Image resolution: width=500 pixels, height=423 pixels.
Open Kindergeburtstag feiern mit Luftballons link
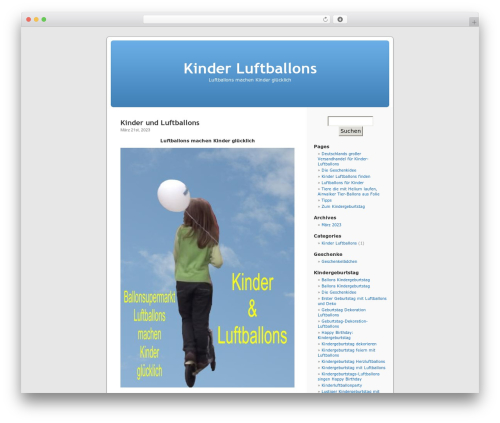pyautogui.click(x=346, y=353)
